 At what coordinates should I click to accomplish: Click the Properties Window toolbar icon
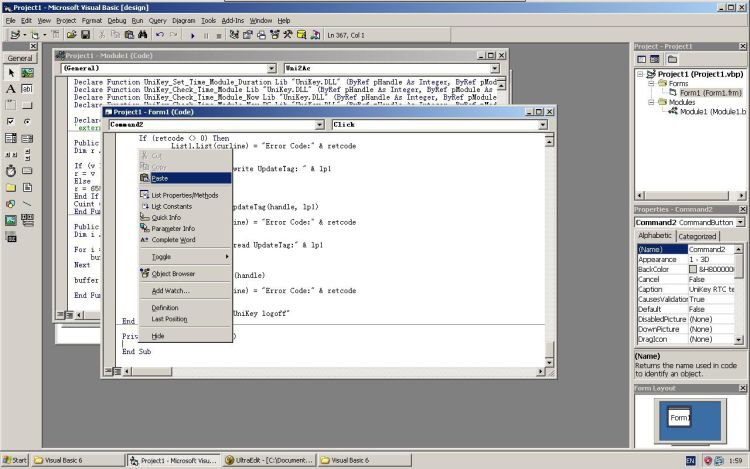[x=247, y=35]
